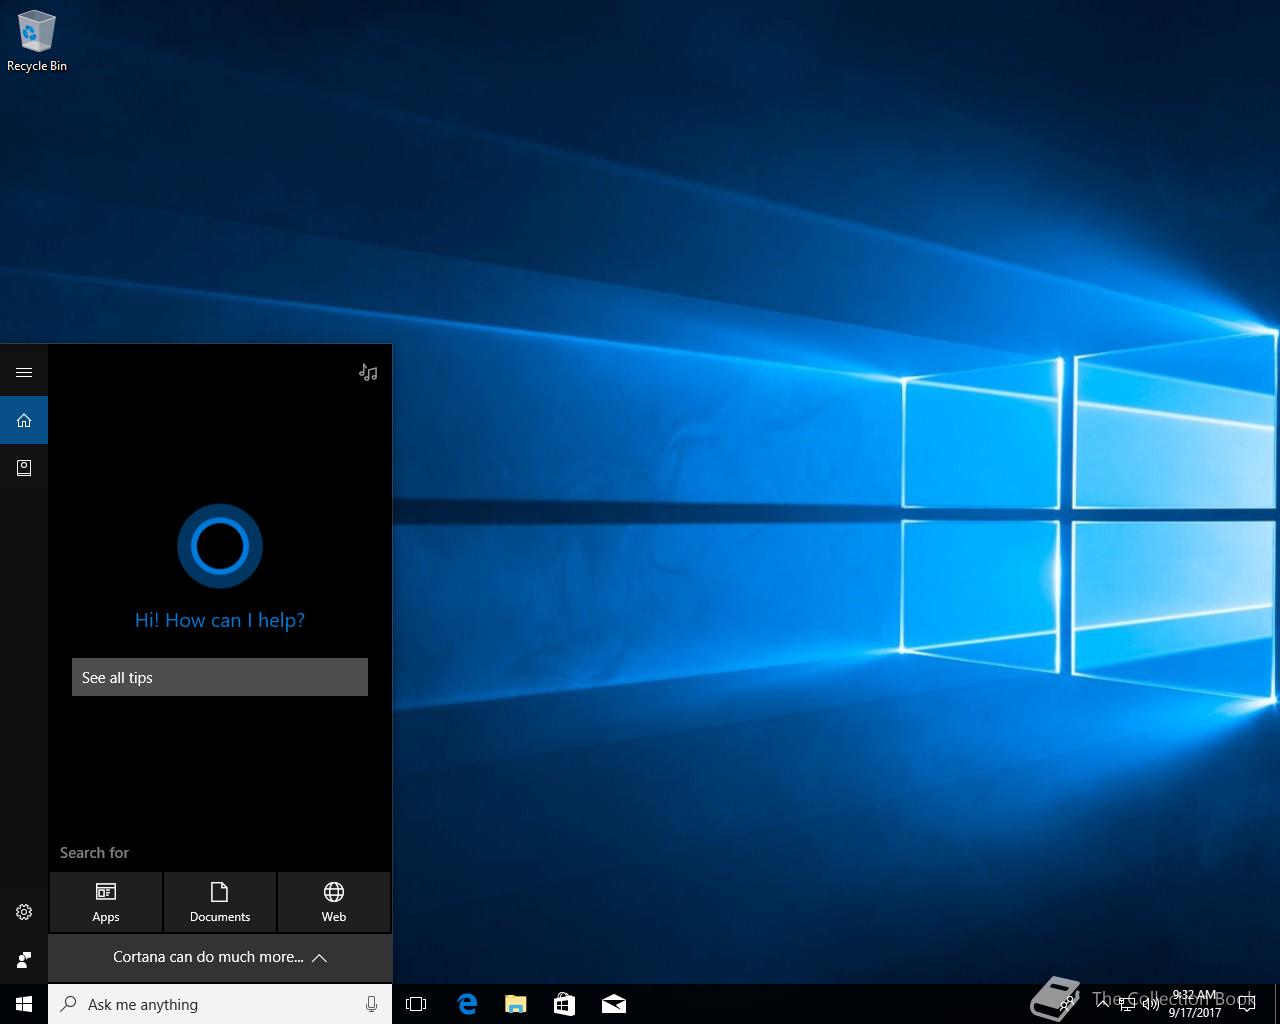Screen dimensions: 1280x1024
Task: Click the music recognition icon
Action: click(x=368, y=372)
